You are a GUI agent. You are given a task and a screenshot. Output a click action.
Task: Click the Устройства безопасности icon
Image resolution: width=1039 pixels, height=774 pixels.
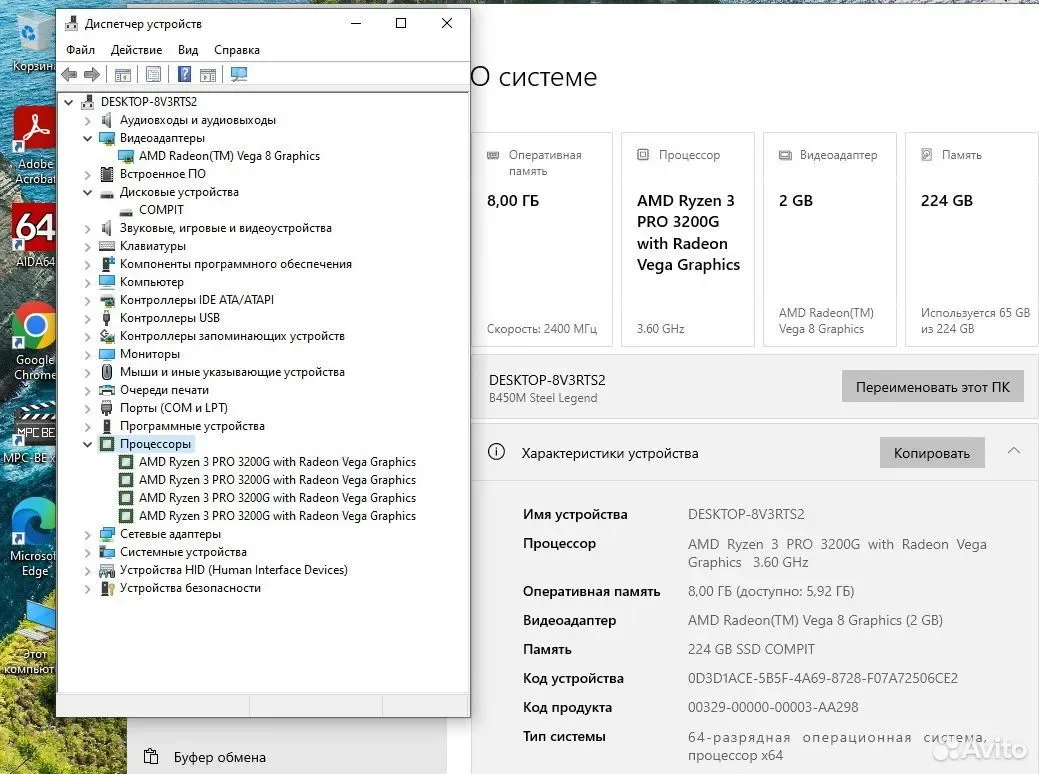pyautogui.click(x=107, y=588)
